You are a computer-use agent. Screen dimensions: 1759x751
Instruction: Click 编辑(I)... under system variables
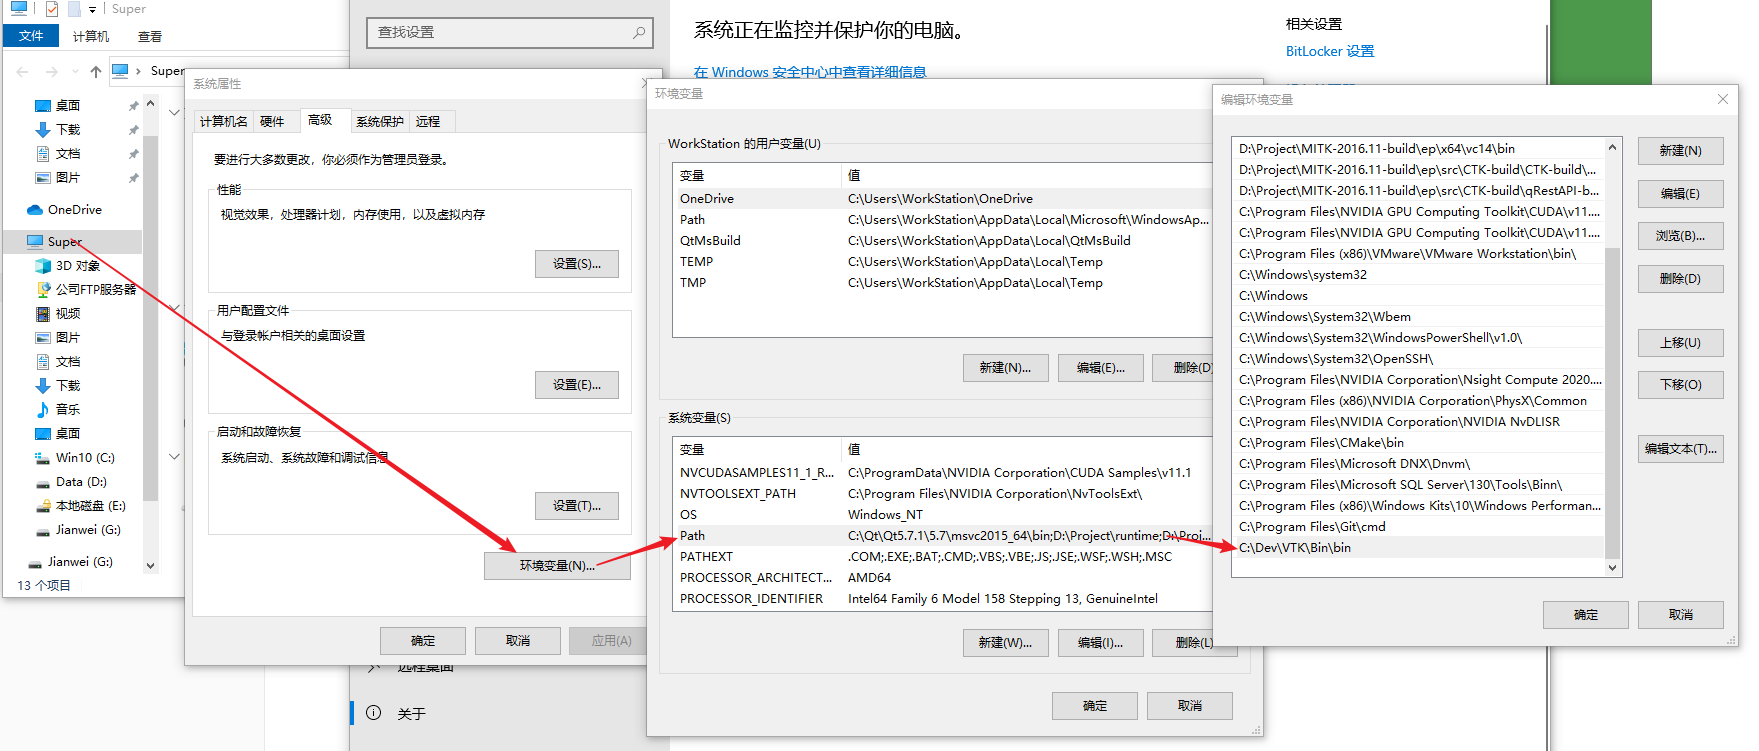(x=1100, y=643)
